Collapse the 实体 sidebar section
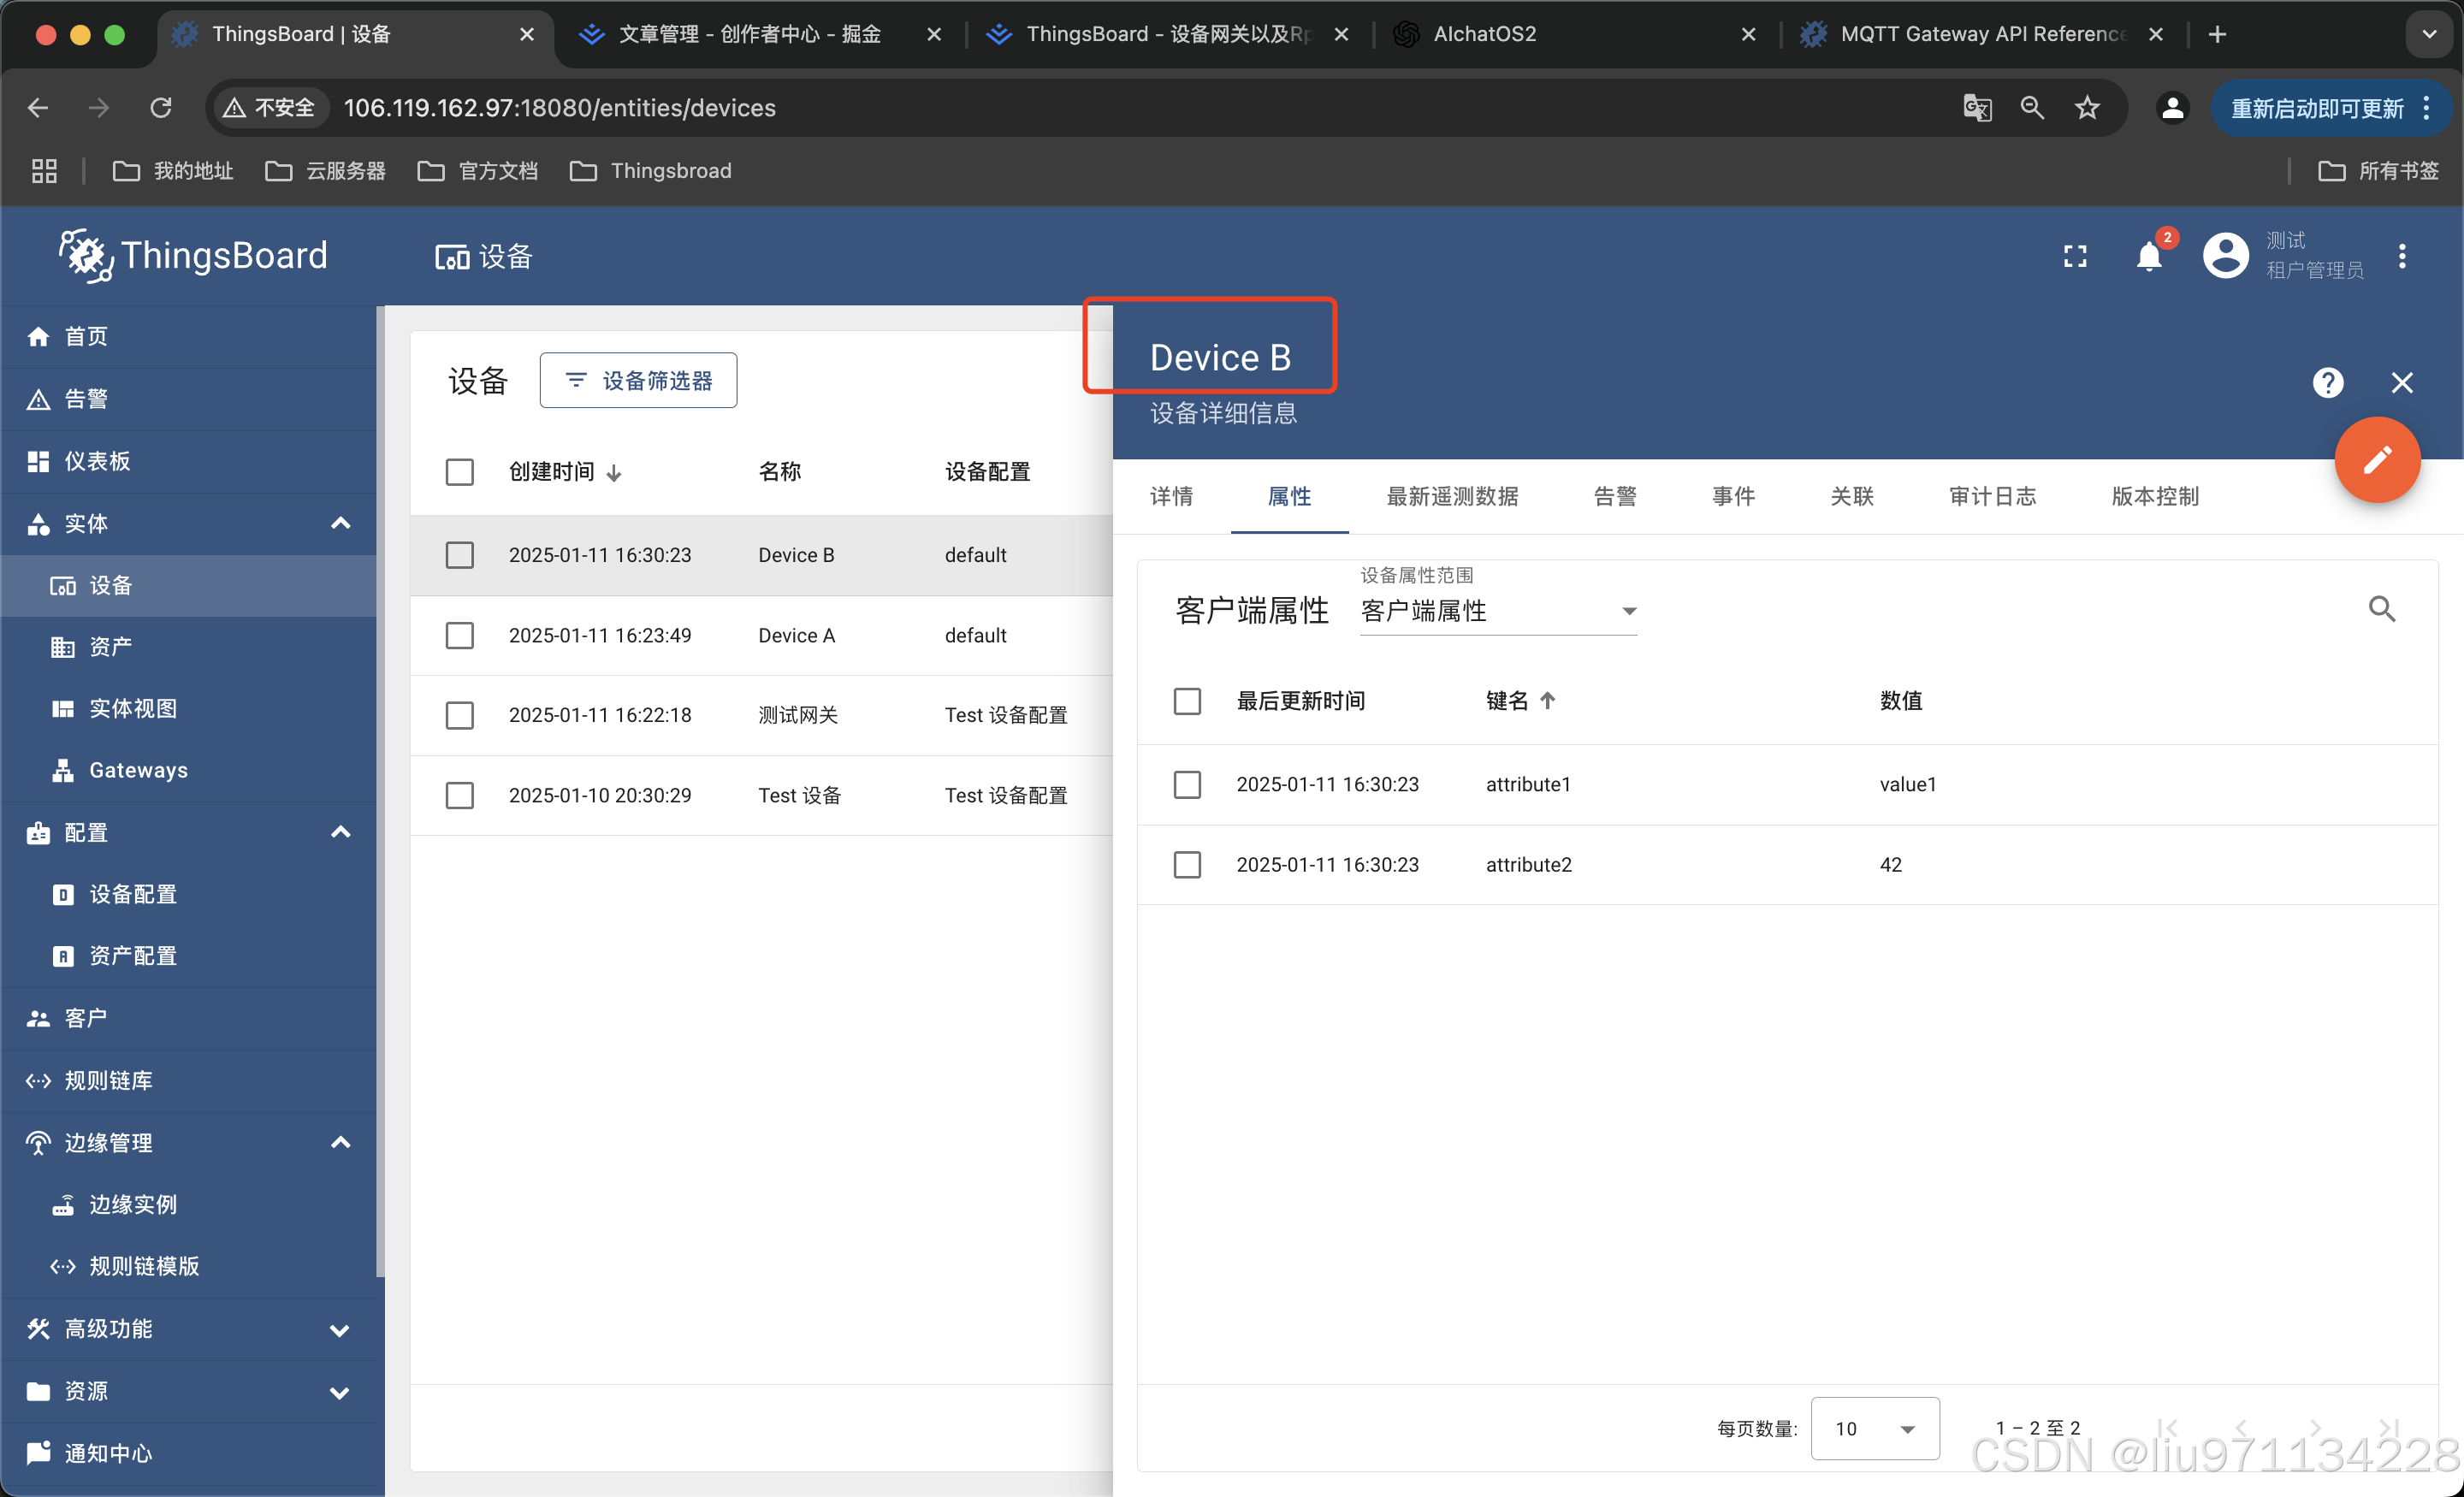Screen dimensions: 2464x1497 click(x=340, y=524)
